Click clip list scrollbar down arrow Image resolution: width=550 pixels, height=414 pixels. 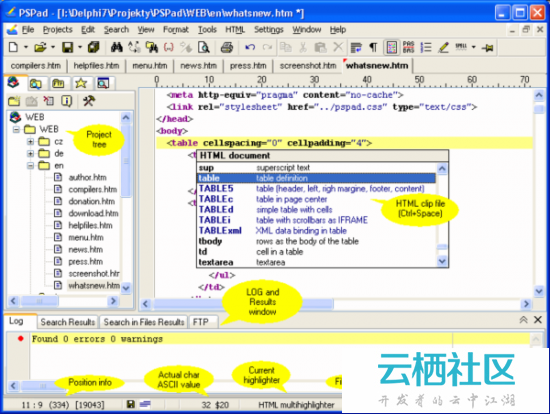(442, 261)
